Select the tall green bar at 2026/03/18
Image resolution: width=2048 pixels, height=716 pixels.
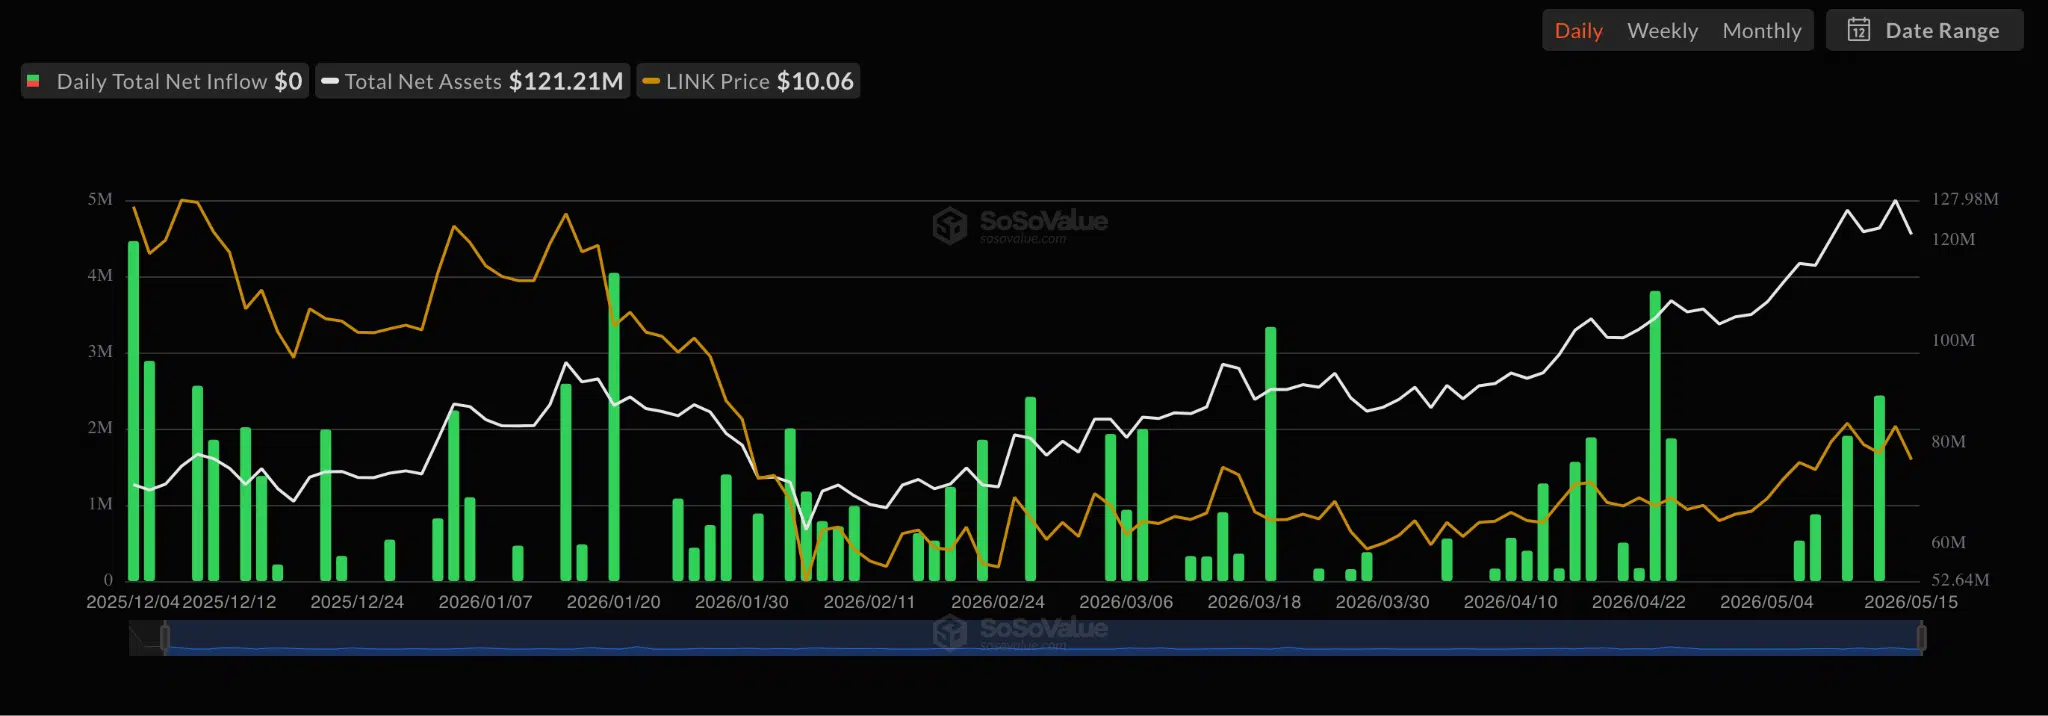coord(1271,454)
